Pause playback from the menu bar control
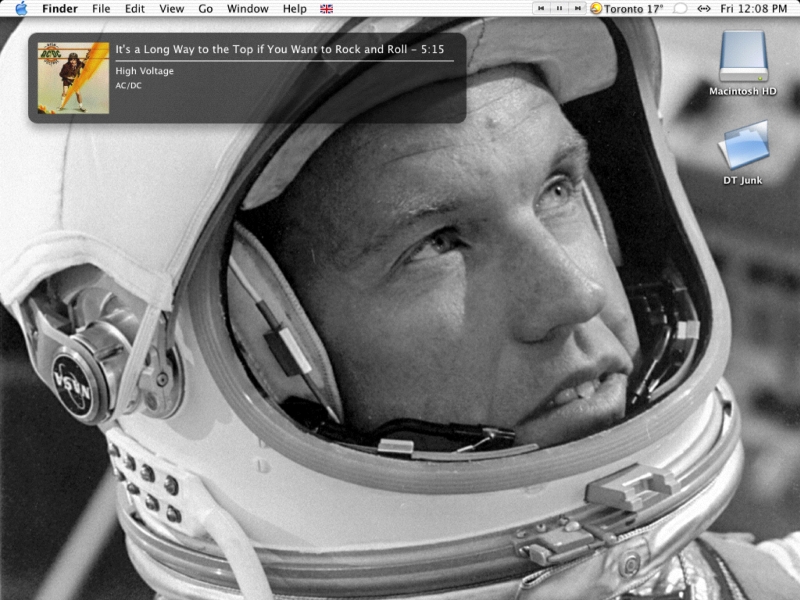The height and width of the screenshot is (600, 800). (x=560, y=8)
